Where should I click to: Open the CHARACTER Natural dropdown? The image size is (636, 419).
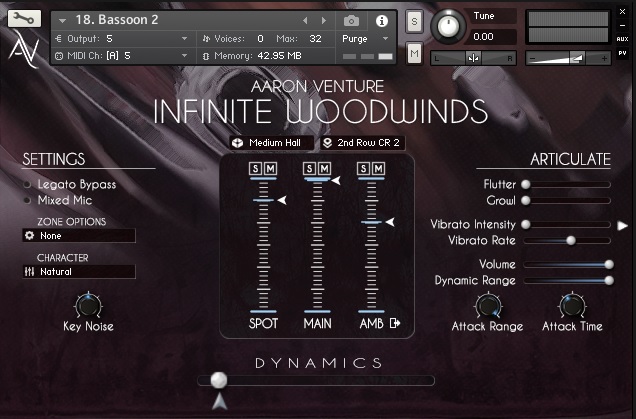click(x=79, y=272)
